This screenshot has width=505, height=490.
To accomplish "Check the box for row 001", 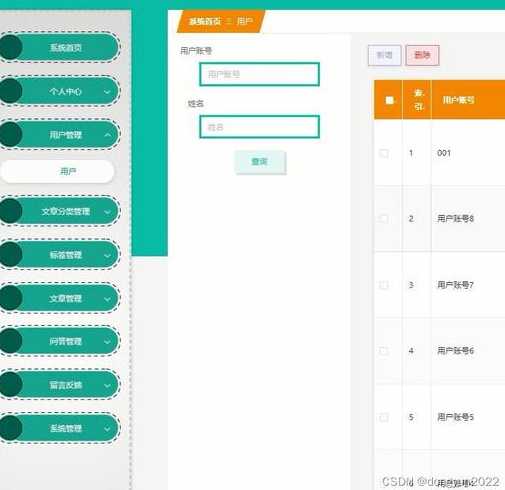I will click(x=384, y=153).
